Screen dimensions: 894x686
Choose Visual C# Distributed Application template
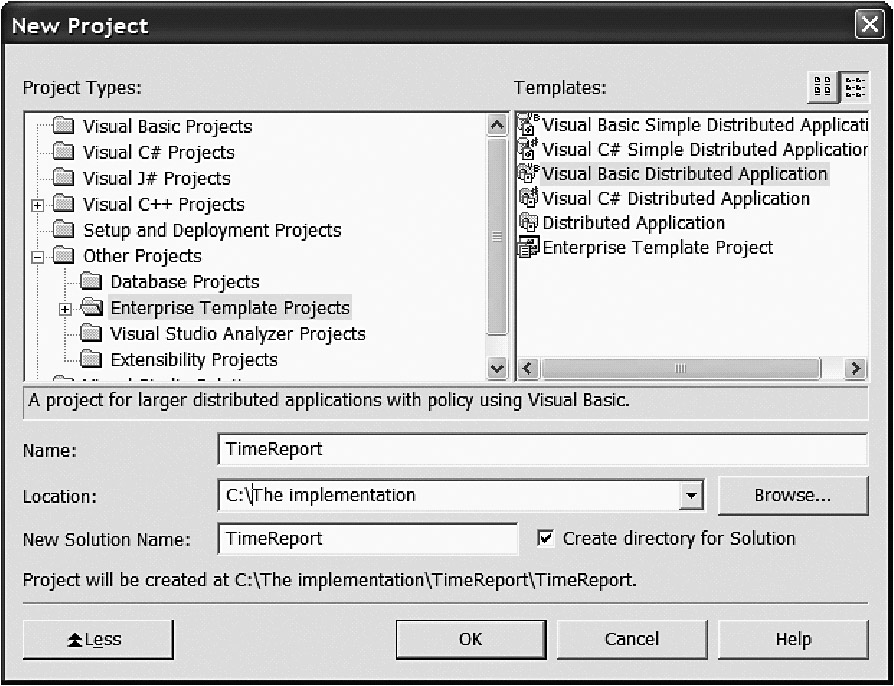[x=675, y=199]
